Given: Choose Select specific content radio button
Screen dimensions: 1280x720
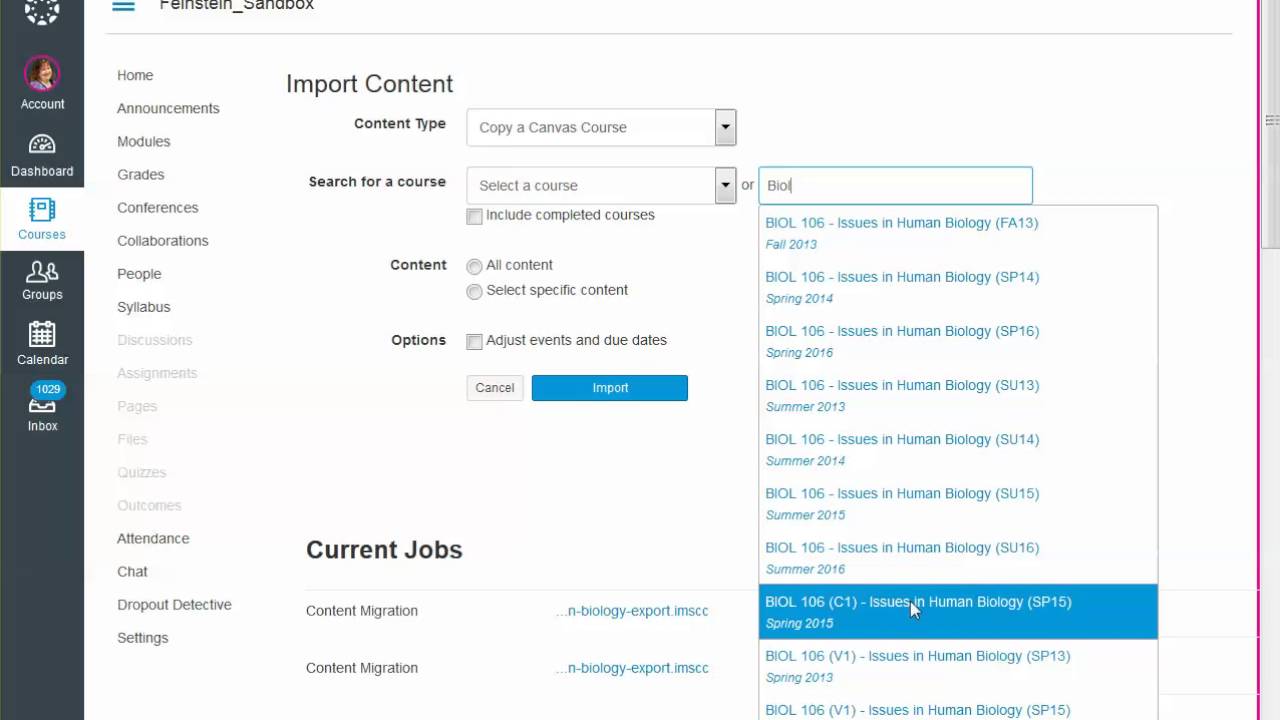Looking at the screenshot, I should pyautogui.click(x=475, y=291).
